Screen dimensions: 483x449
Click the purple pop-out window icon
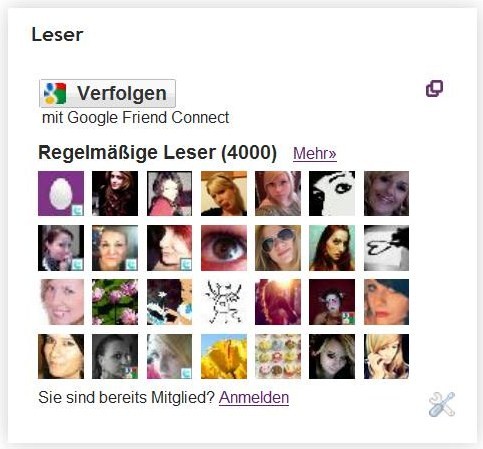click(434, 88)
